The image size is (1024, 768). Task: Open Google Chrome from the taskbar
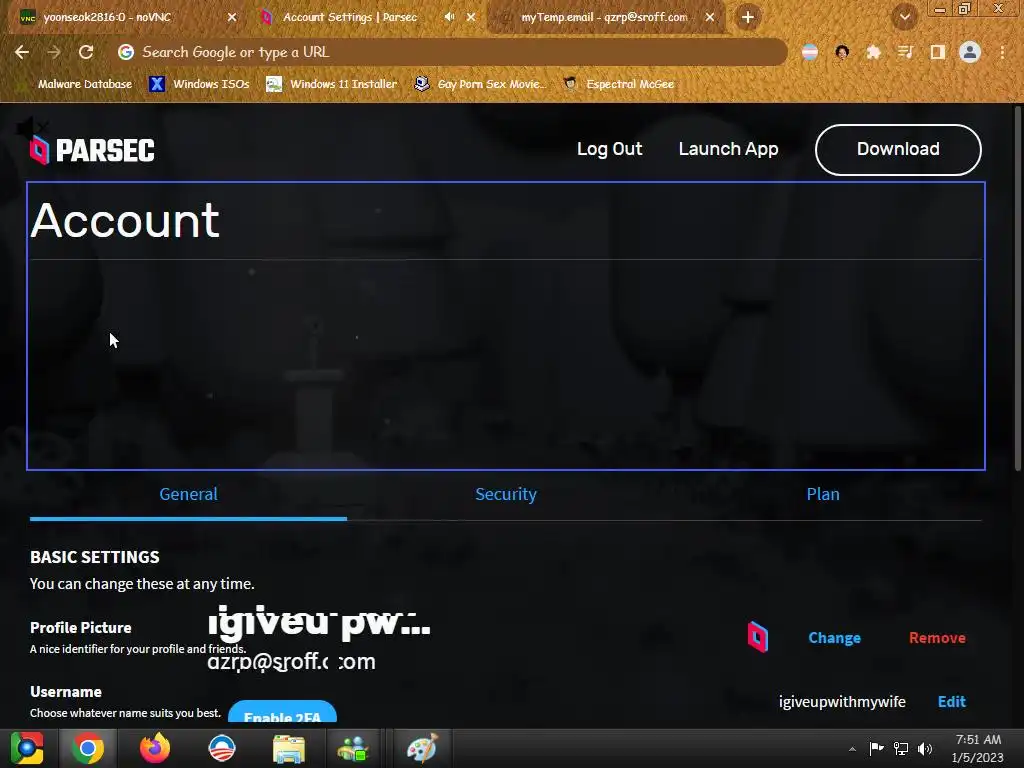coord(88,748)
